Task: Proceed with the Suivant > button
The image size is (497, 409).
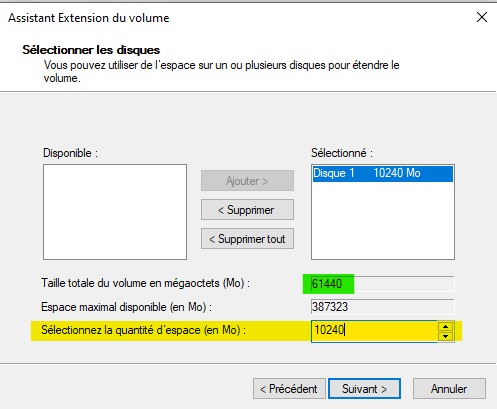Action: pyautogui.click(x=364, y=389)
